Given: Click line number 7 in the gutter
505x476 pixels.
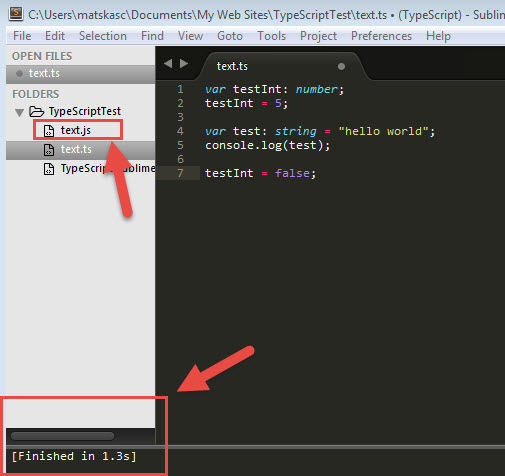Looking at the screenshot, I should [180, 173].
